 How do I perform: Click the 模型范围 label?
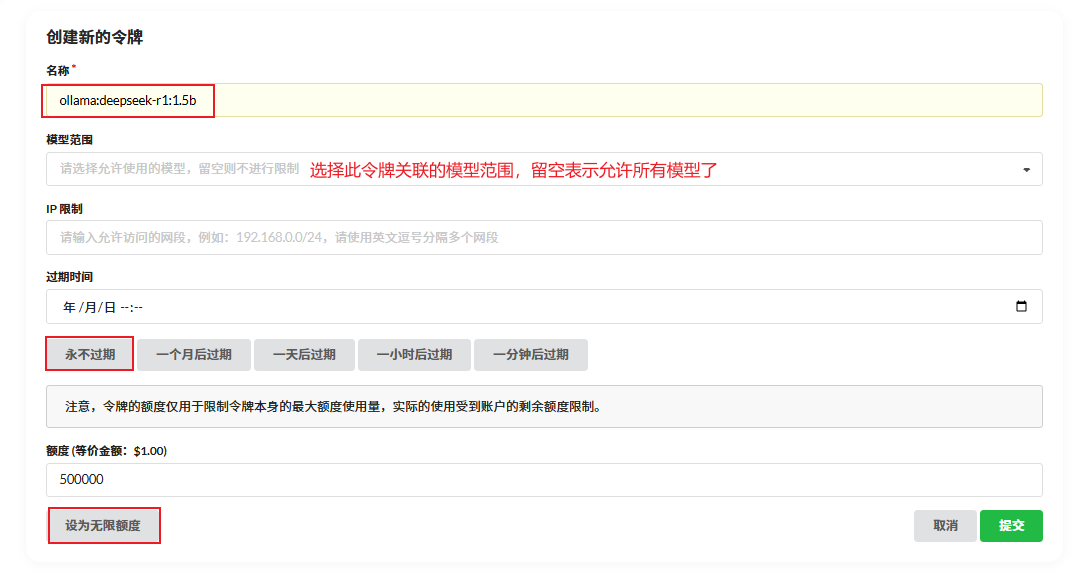tap(69, 140)
